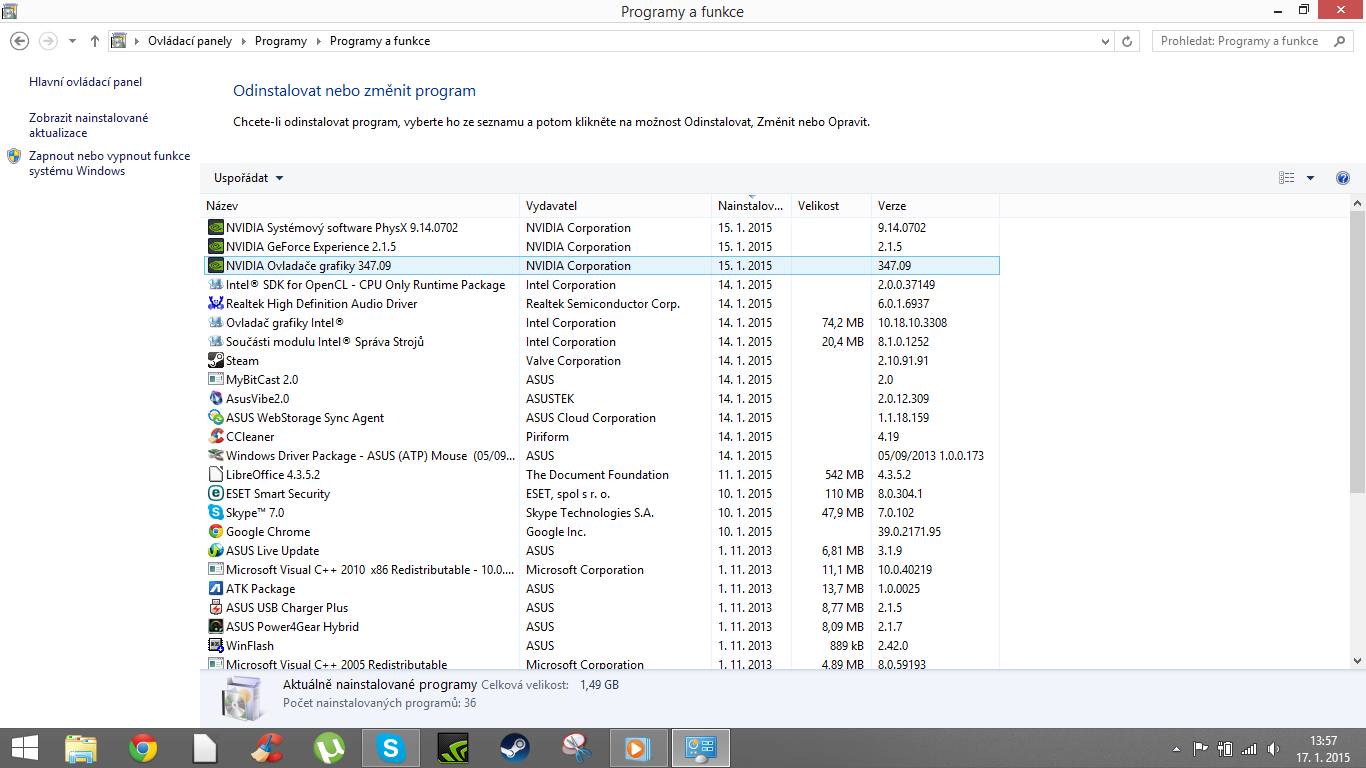Screen dimensions: 1366x768
Task: Click Ovládací panely breadcrumb
Action: (x=190, y=41)
